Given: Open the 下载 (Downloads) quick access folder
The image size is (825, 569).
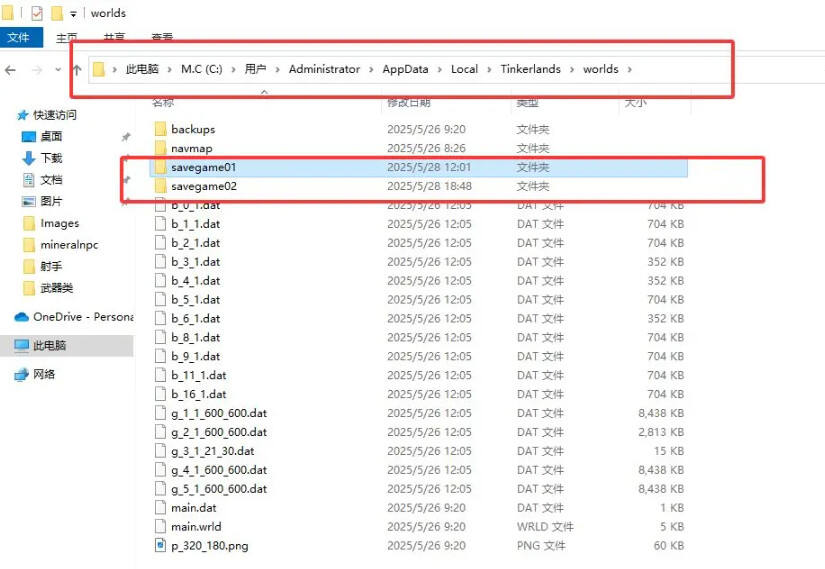Looking at the screenshot, I should click(50, 158).
